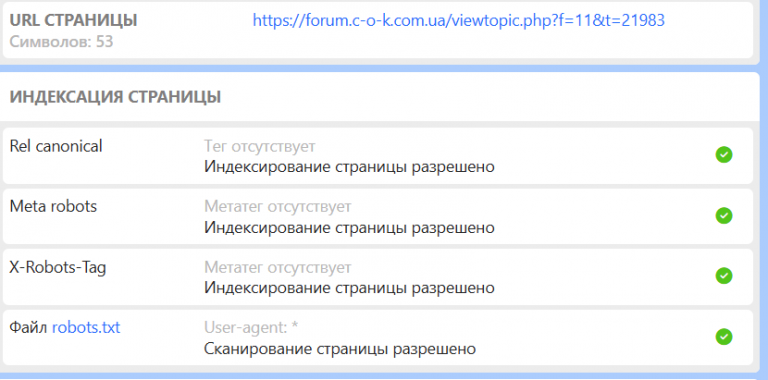Click the green check icon in robots.txt row
This screenshot has height=380, width=768.
click(x=723, y=336)
